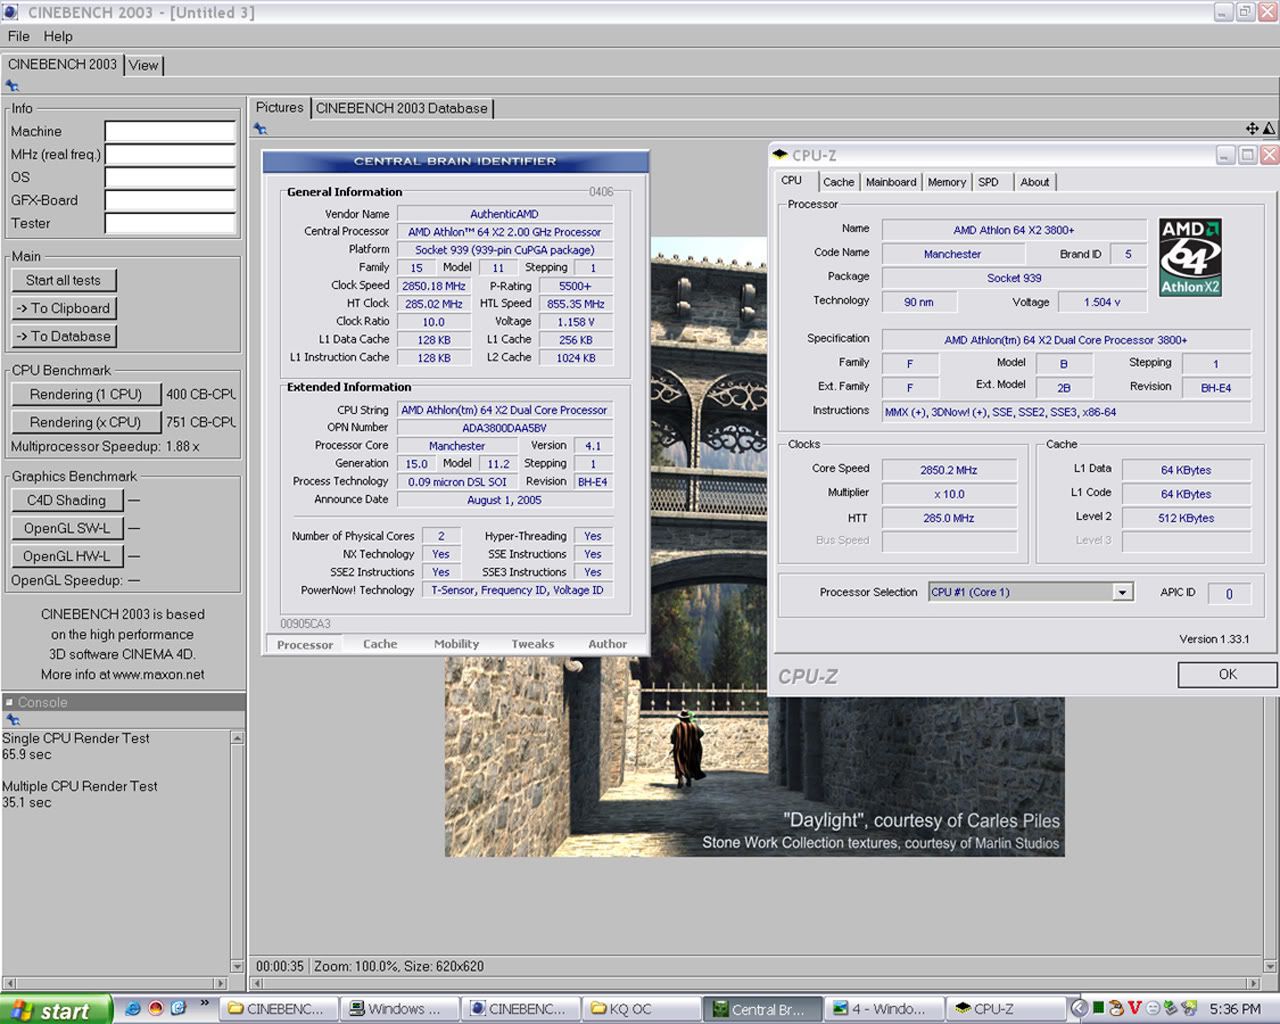Click the red V tray icon
Image resolution: width=1280 pixels, height=1024 pixels.
coord(1135,1008)
